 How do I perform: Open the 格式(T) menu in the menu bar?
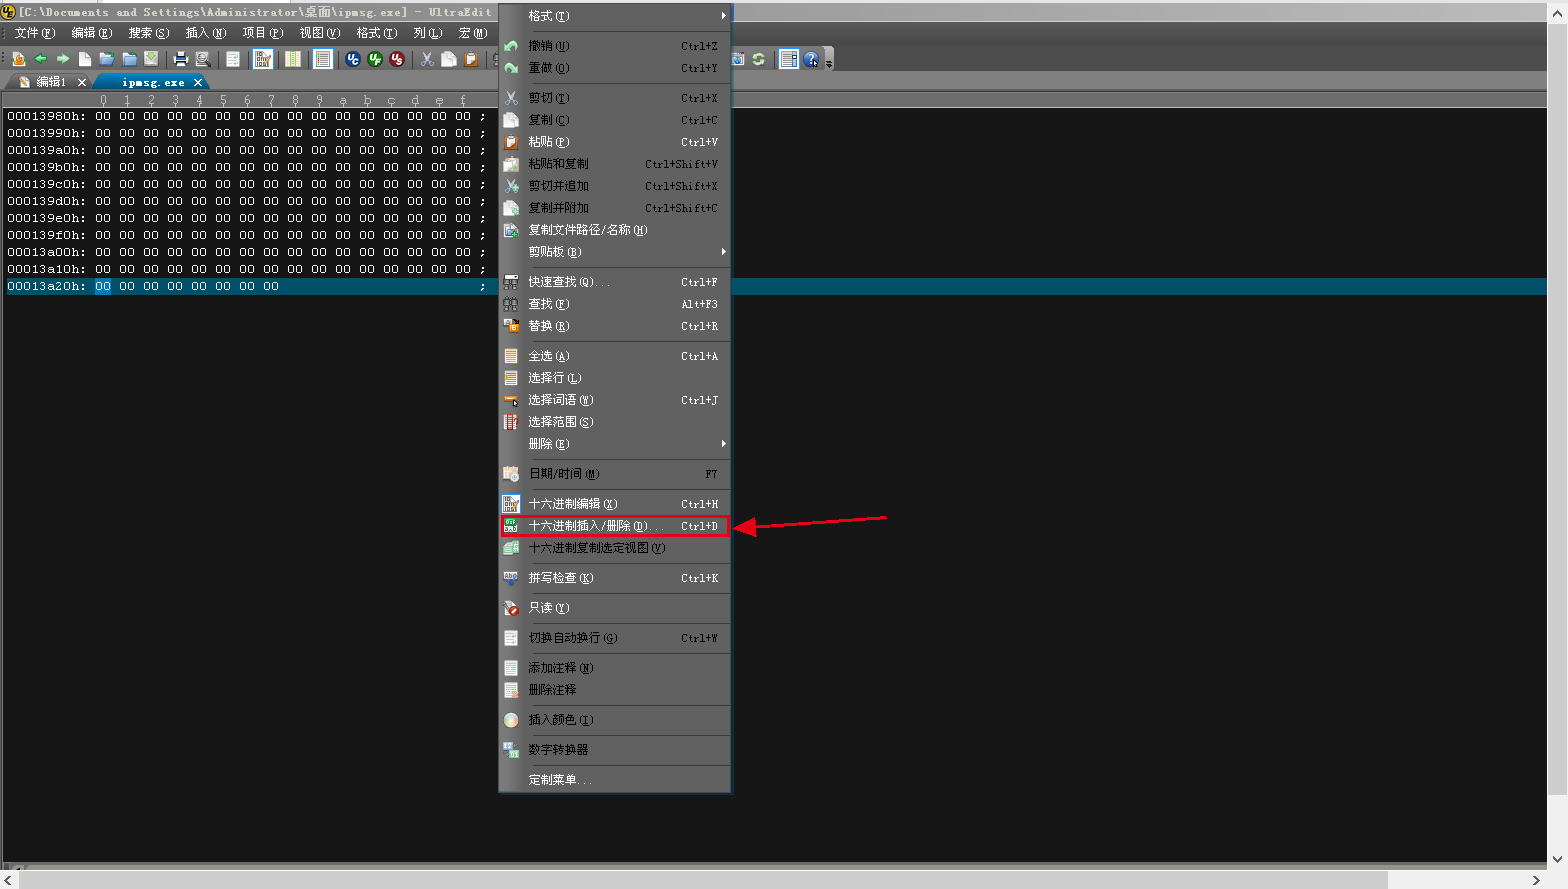coord(377,33)
